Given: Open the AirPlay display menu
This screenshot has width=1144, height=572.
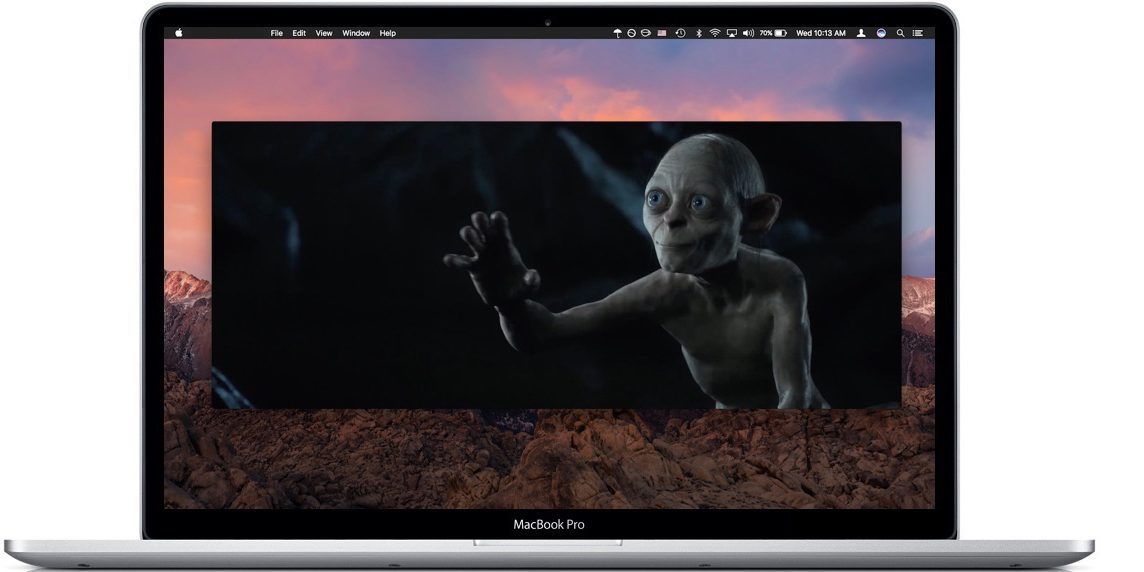Looking at the screenshot, I should click(x=732, y=33).
